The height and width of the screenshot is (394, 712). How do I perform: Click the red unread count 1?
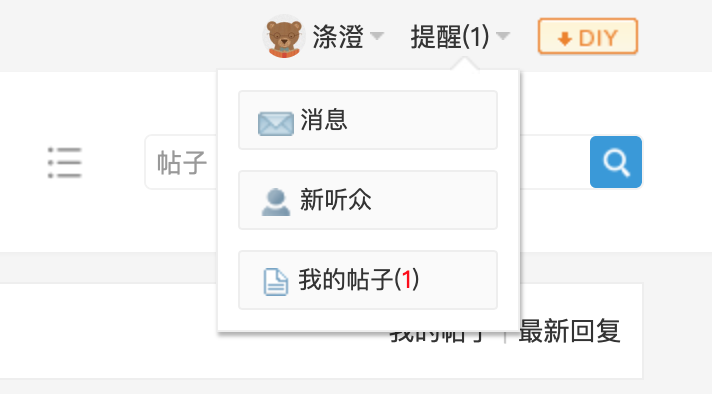[406, 280]
